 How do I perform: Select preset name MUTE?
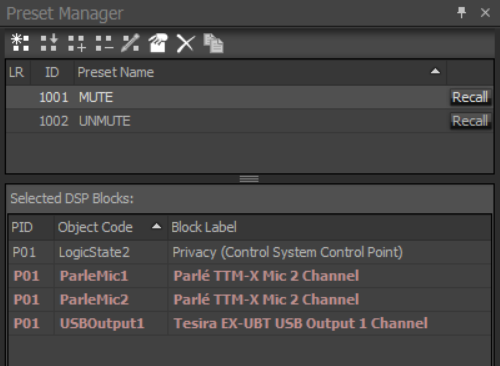(96, 97)
